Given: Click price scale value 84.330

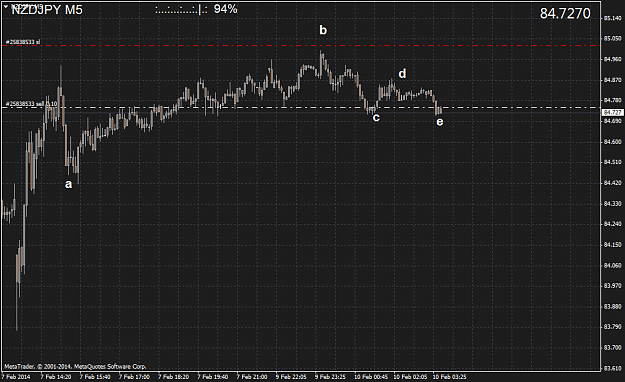Looking at the screenshot, I should [613, 203].
